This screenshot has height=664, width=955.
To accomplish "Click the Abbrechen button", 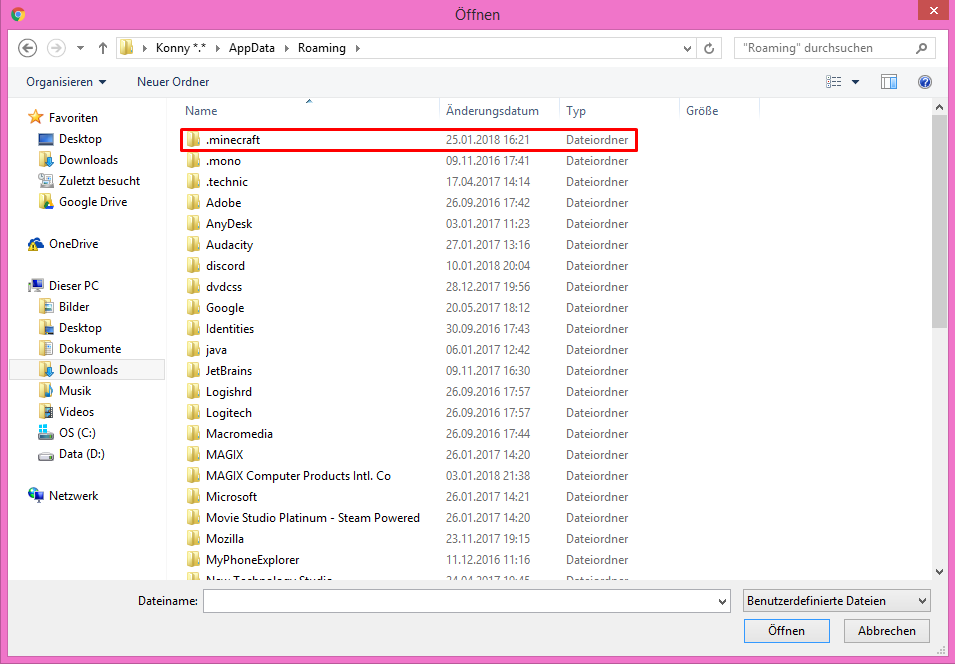I will click(x=887, y=631).
